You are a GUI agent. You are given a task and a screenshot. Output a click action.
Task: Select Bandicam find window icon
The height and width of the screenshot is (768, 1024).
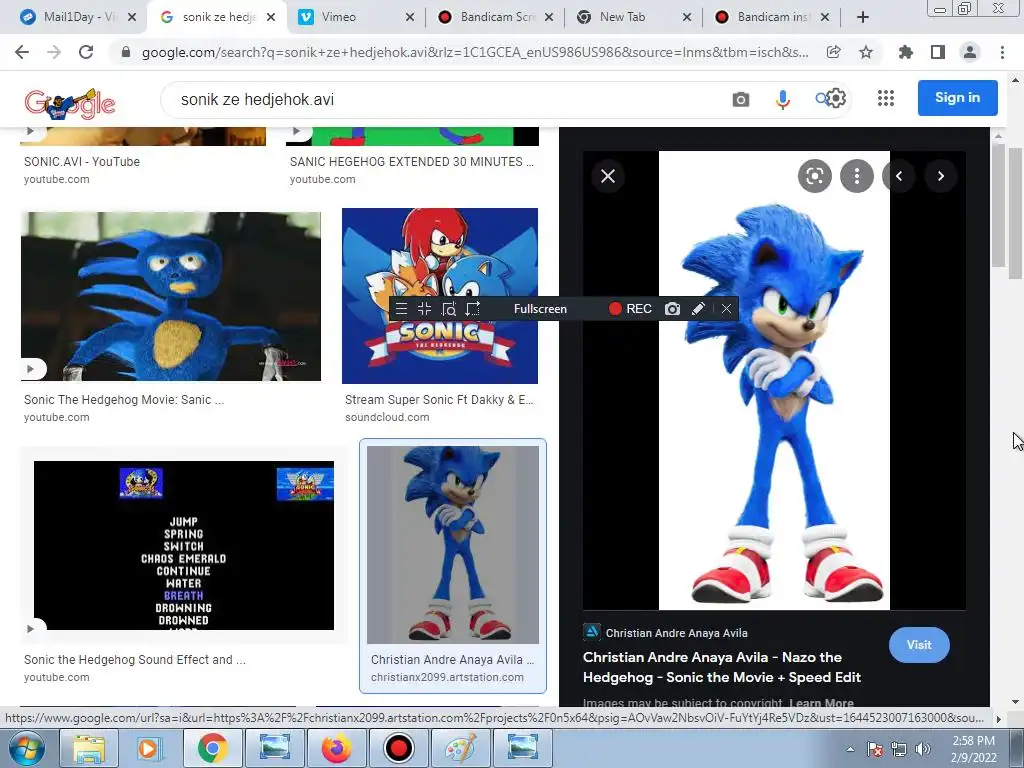tap(449, 309)
